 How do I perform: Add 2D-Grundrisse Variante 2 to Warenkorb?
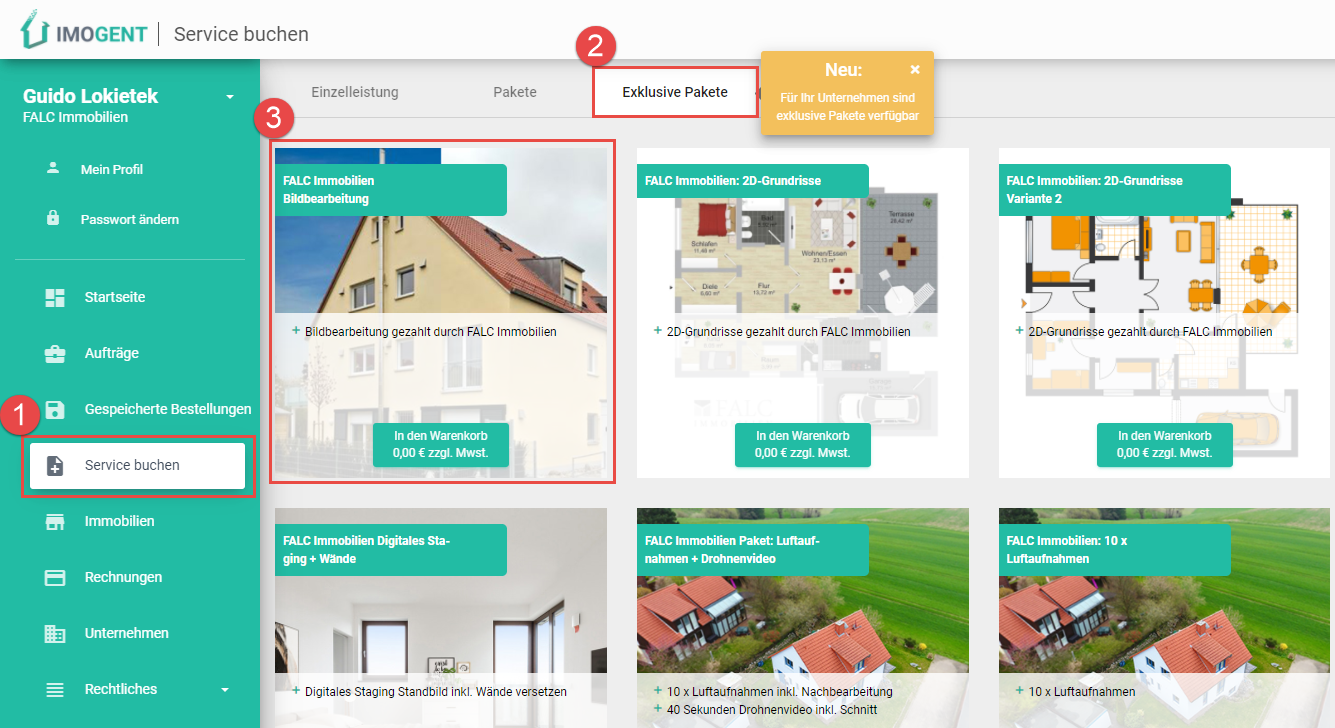[x=1164, y=444]
